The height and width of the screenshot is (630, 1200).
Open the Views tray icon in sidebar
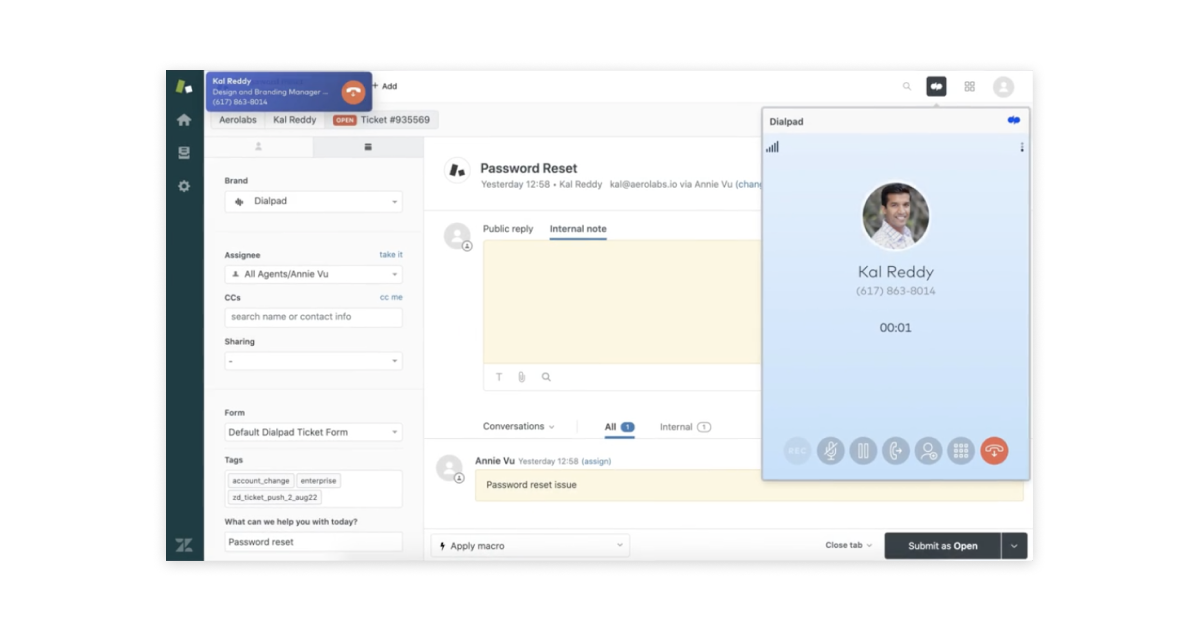pos(184,153)
